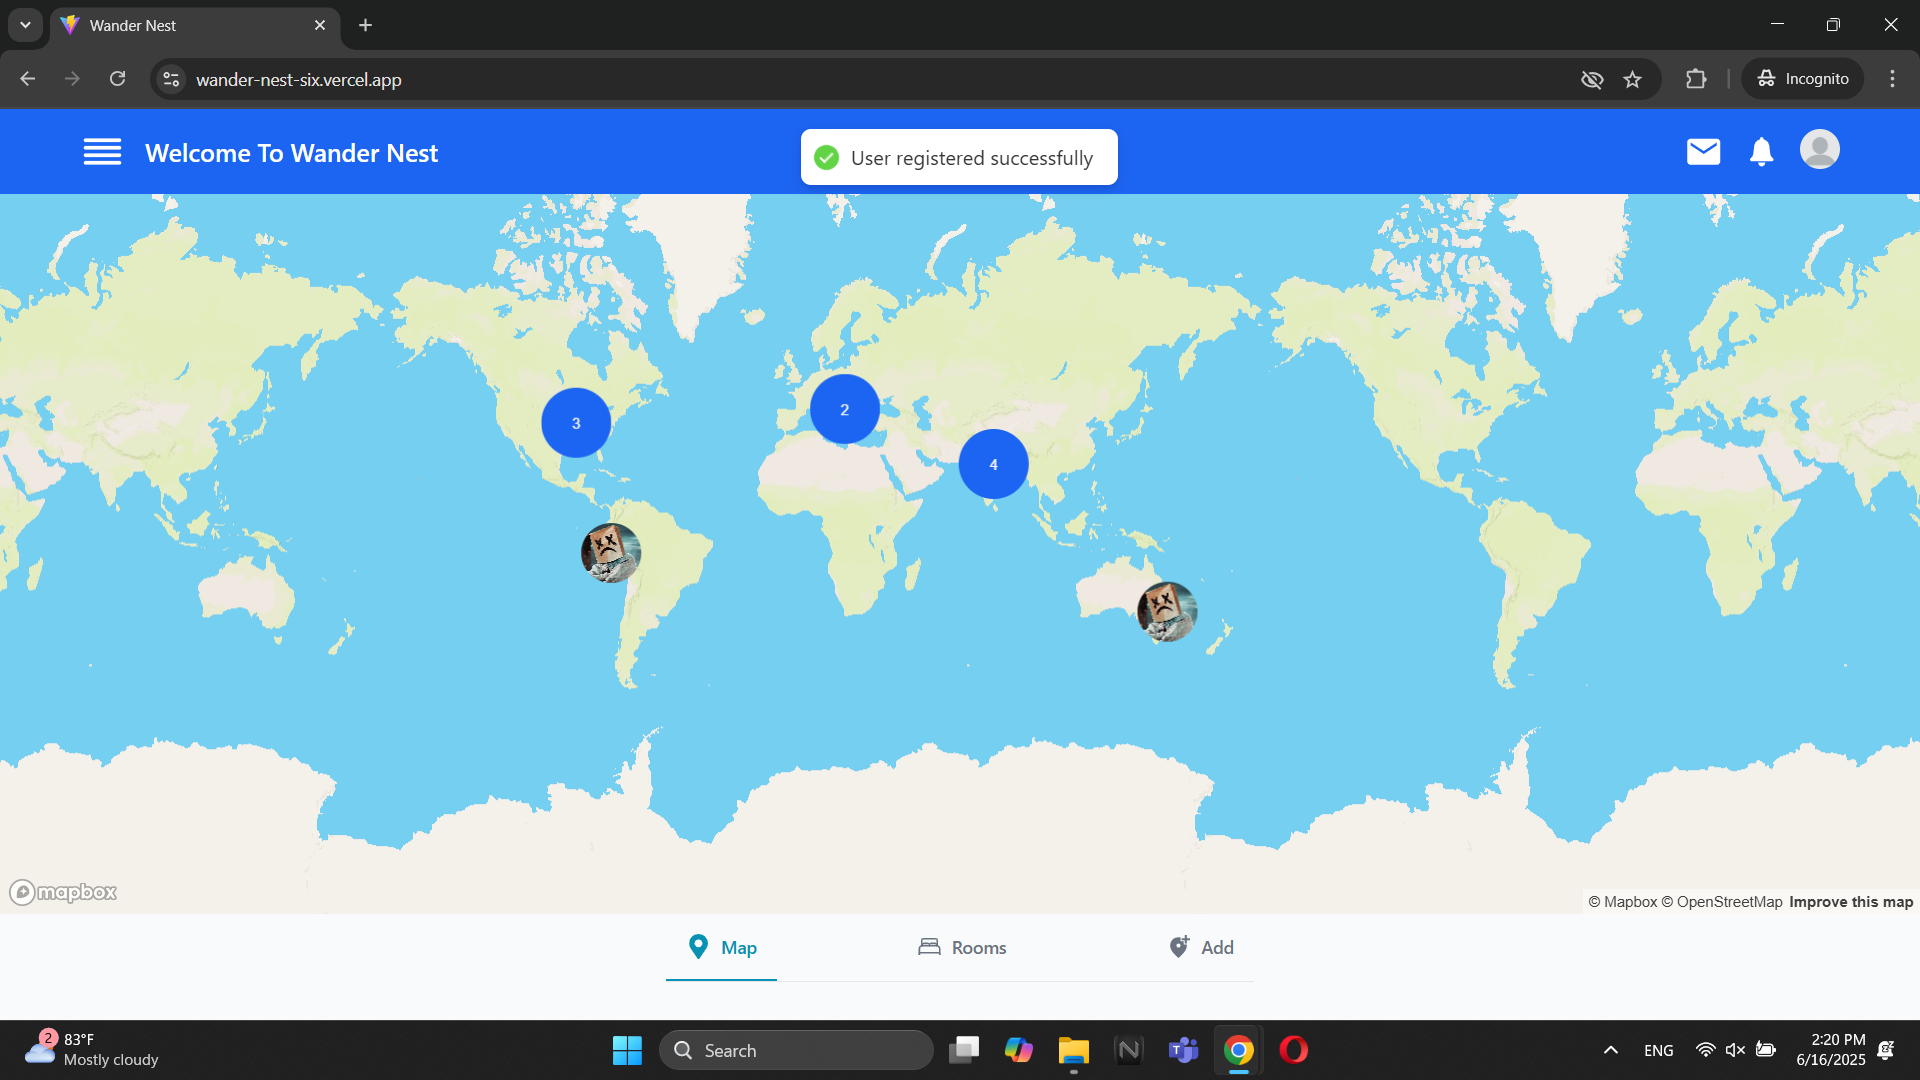Open Wi-Fi network settings icon
The height and width of the screenshot is (1080, 1920).
(x=1706, y=1050)
